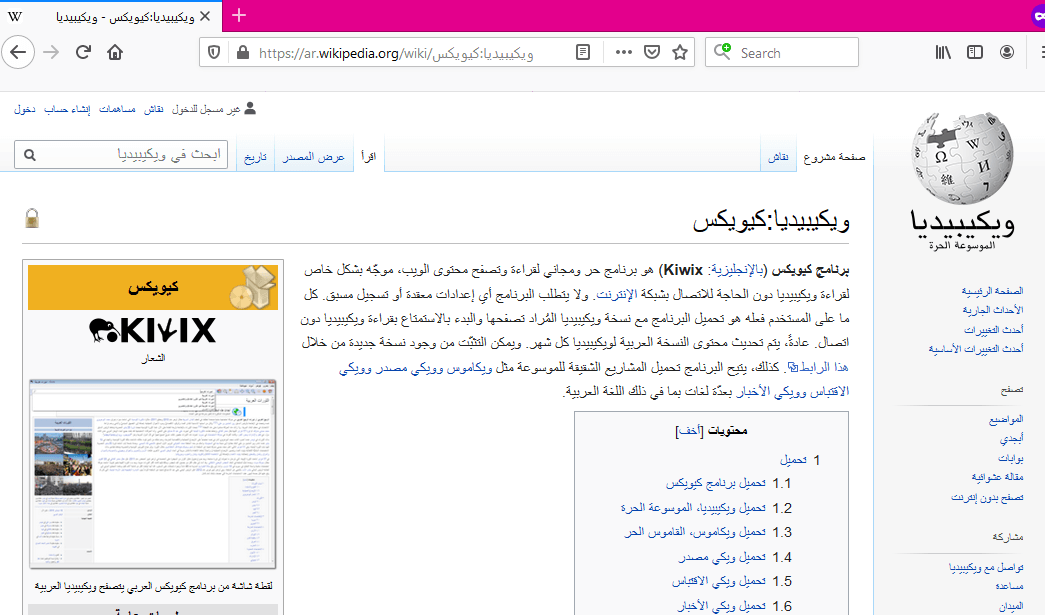Image resolution: width=1045 pixels, height=615 pixels.
Task: Open أحدث التغييرات الأساسية sidebar link
Action: coord(976,349)
